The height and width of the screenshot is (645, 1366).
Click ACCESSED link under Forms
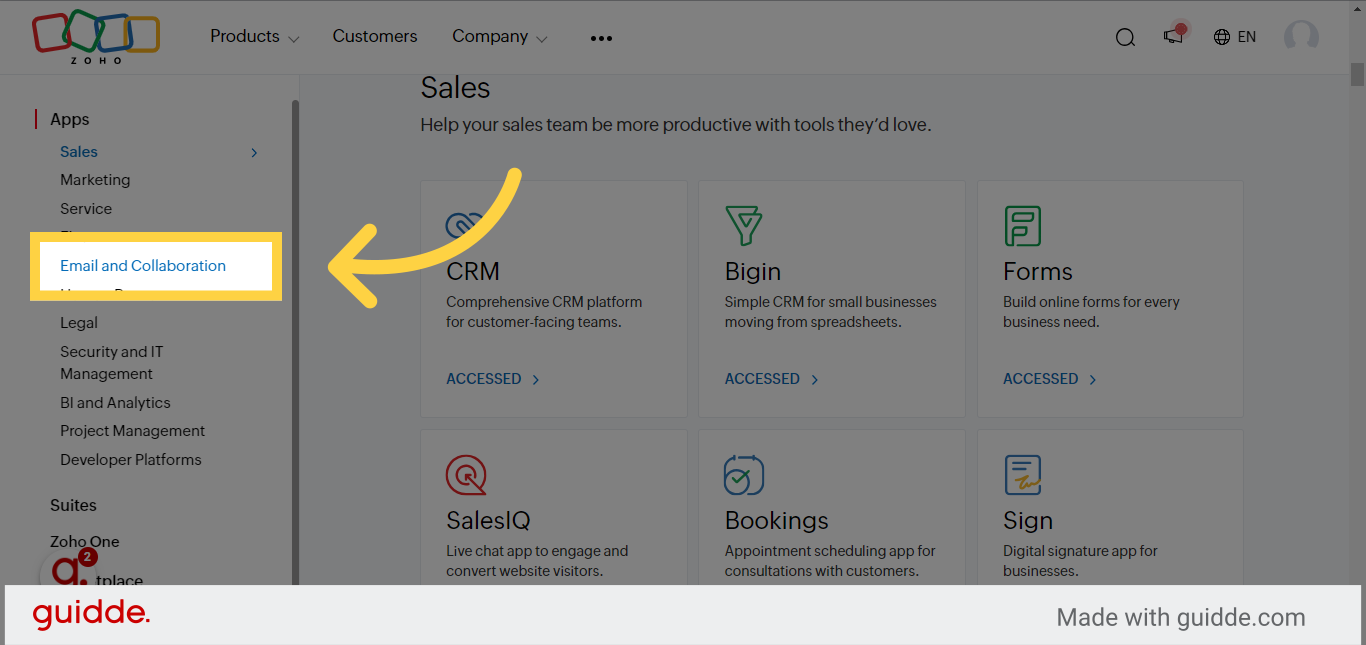tap(1050, 379)
